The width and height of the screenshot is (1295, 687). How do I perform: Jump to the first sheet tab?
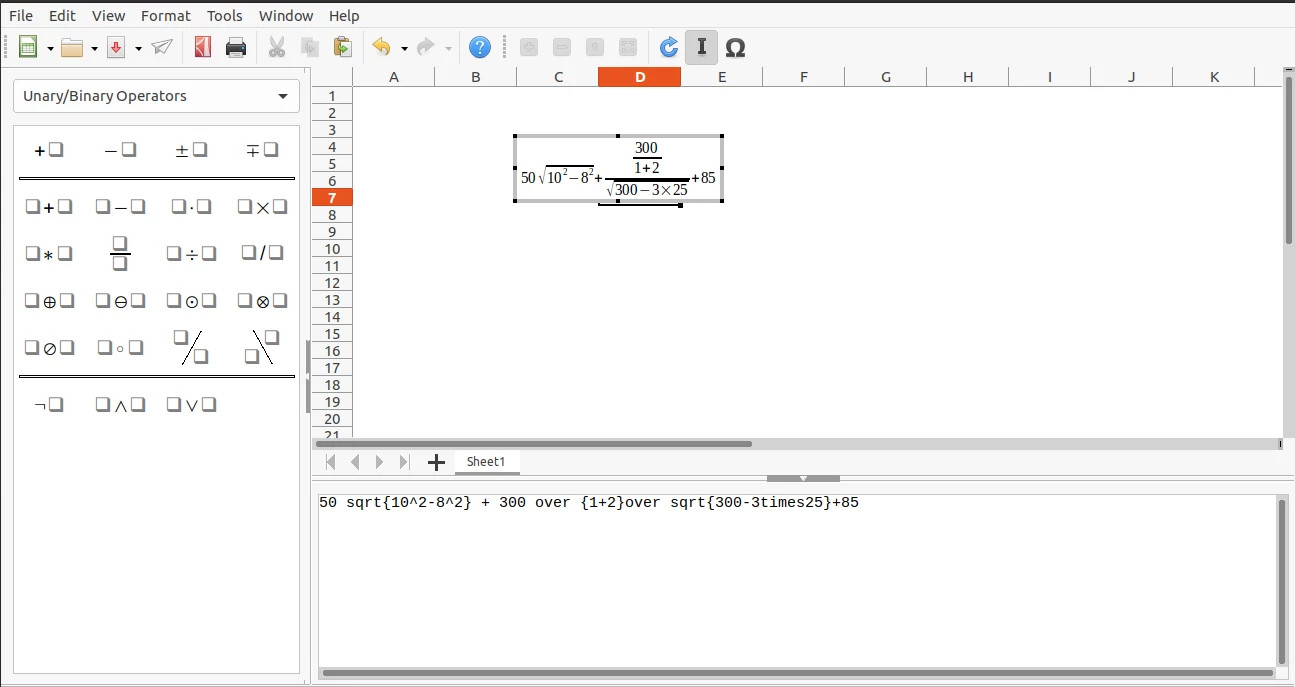coord(331,462)
